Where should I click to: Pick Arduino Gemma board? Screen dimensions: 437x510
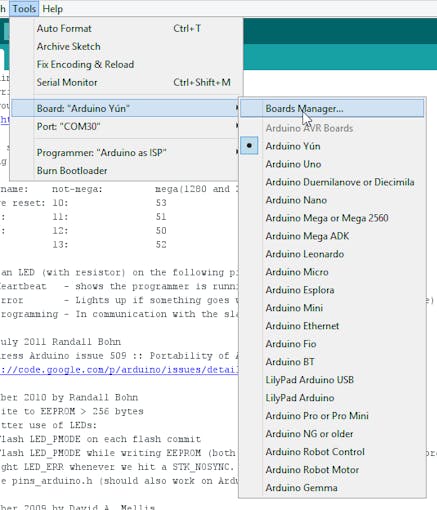click(x=332, y=488)
